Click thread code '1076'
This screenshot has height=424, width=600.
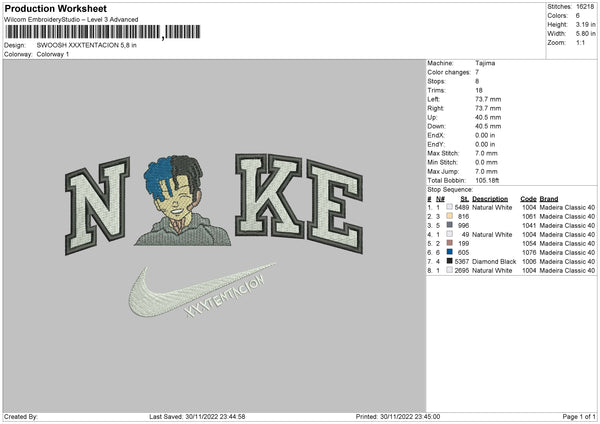click(529, 253)
